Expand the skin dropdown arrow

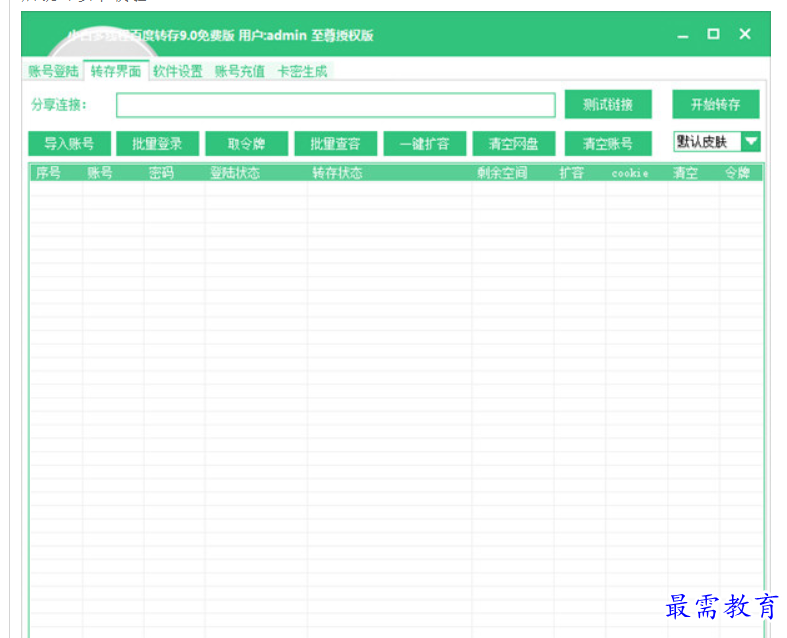pos(751,142)
